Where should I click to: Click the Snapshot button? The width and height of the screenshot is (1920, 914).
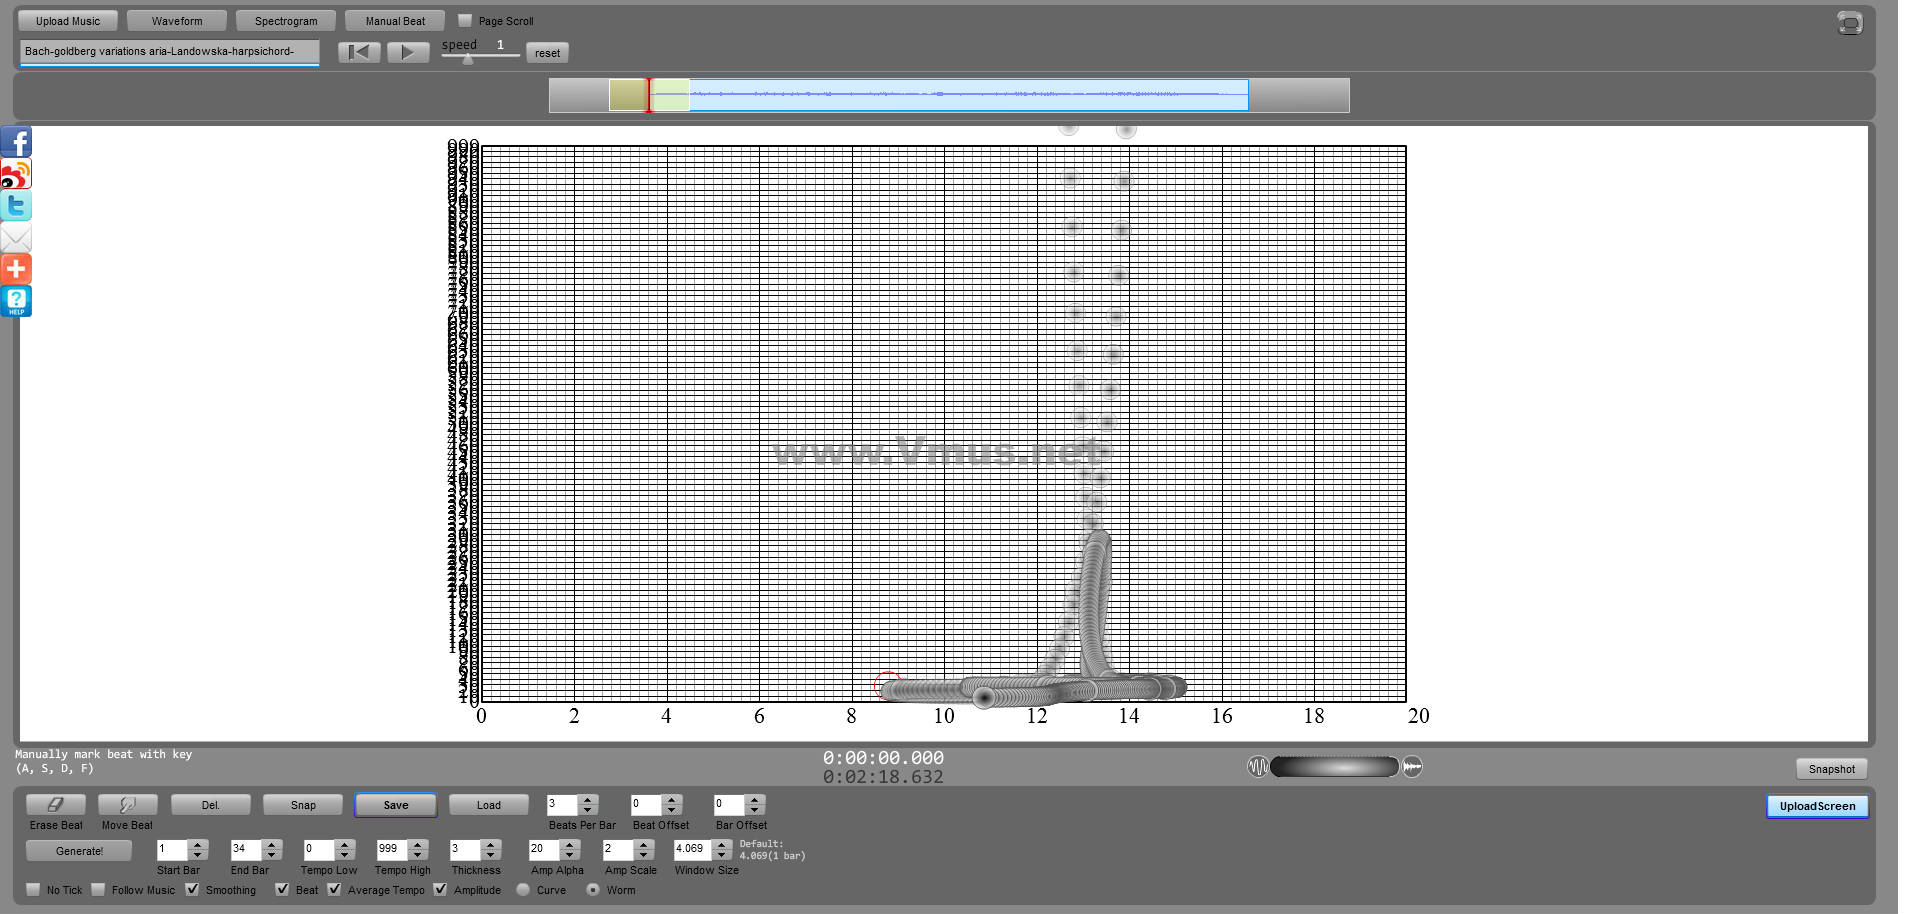(x=1831, y=769)
